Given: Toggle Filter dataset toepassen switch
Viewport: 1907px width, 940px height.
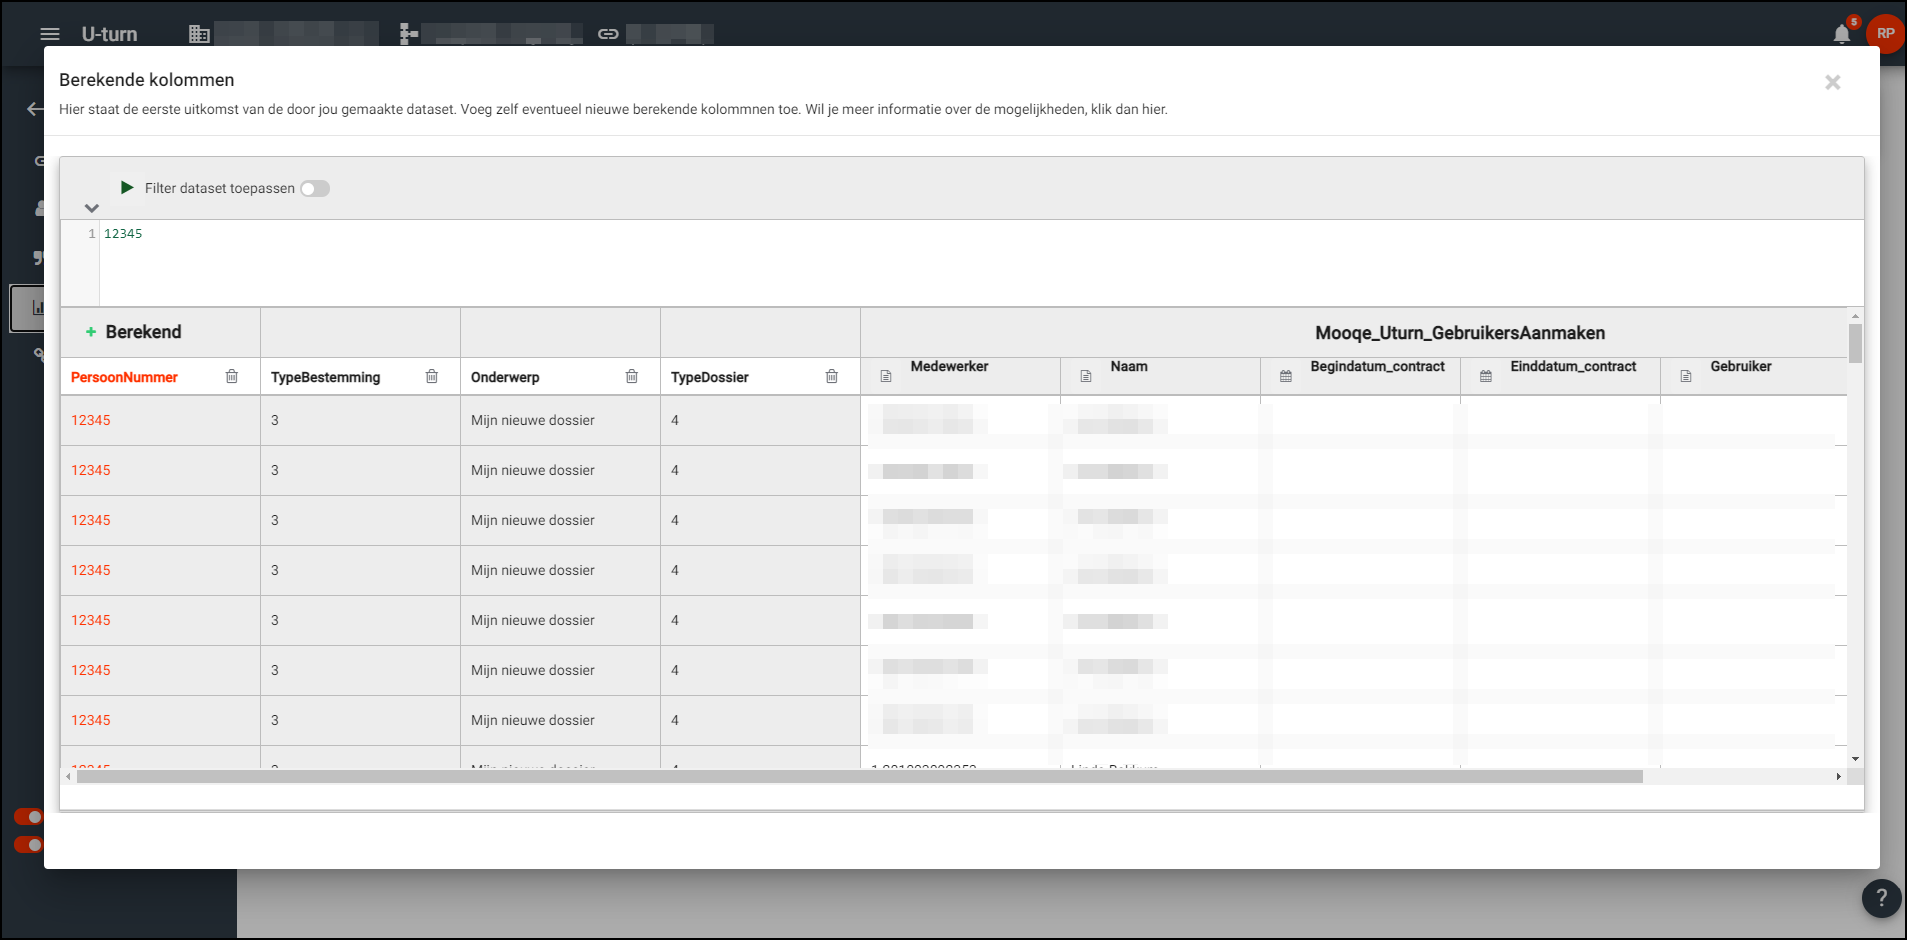Looking at the screenshot, I should click(x=315, y=189).
